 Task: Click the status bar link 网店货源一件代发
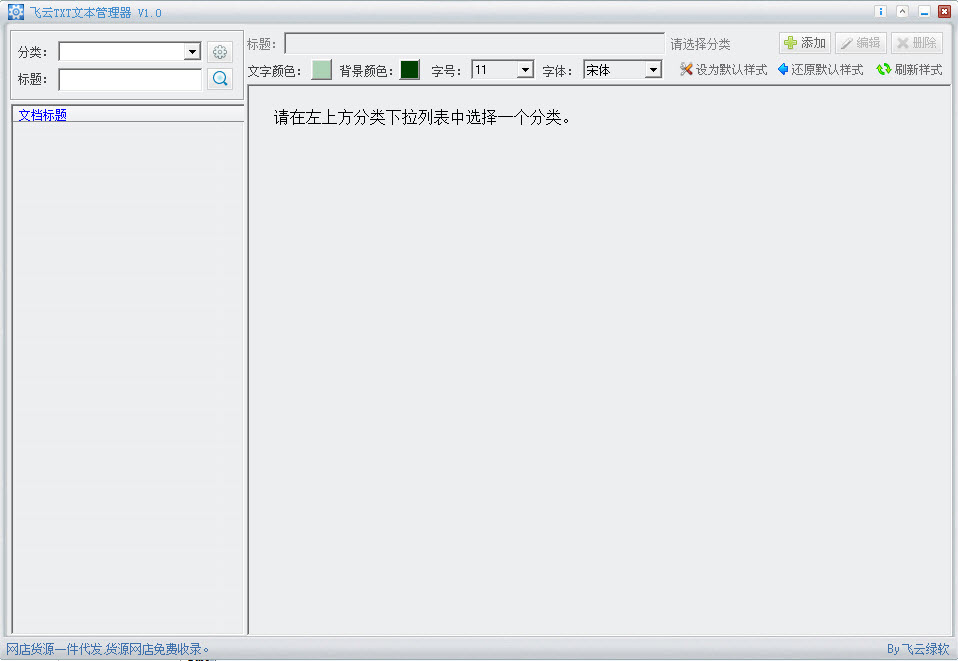point(108,649)
